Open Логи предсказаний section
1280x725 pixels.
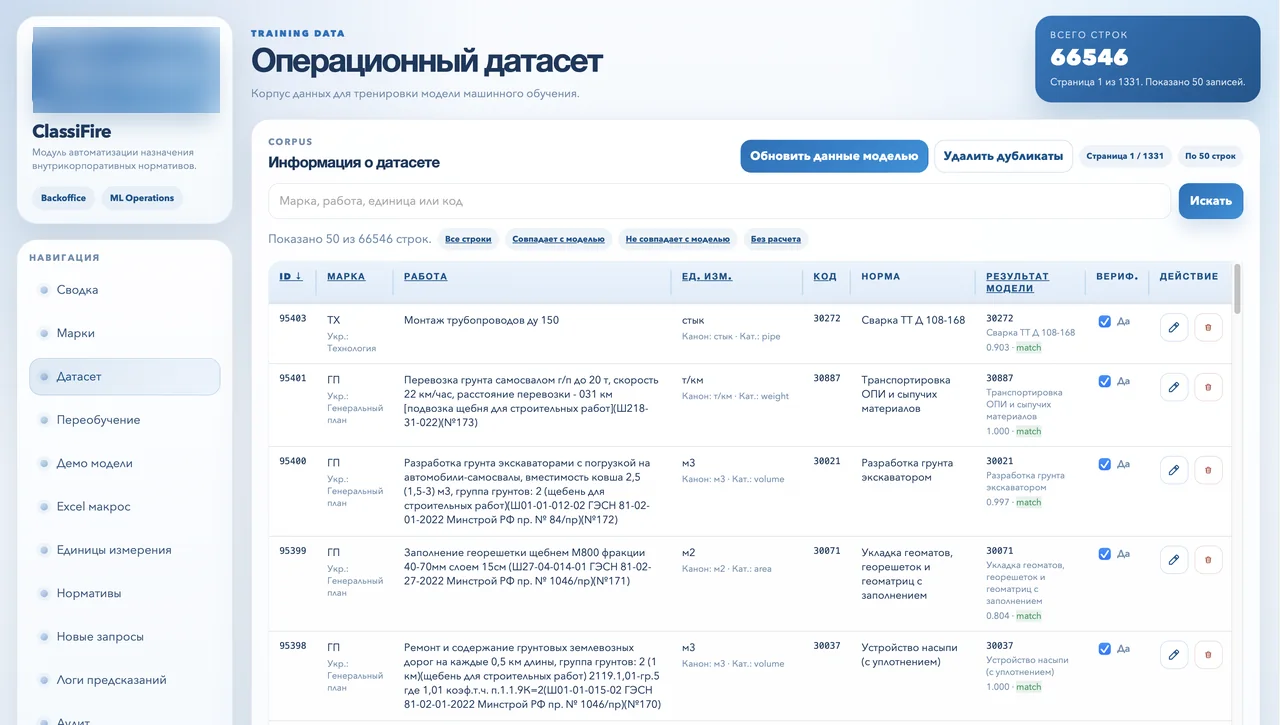[x=124, y=680]
